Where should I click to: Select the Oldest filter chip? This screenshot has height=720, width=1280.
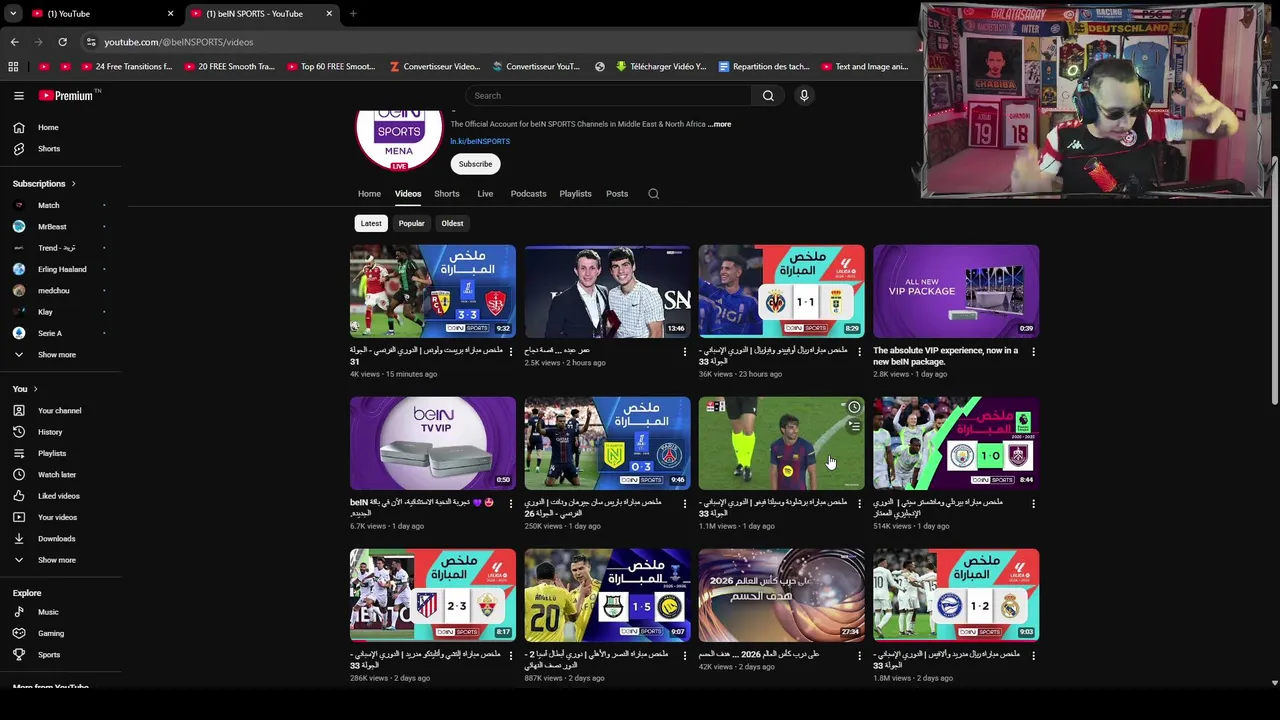[452, 223]
